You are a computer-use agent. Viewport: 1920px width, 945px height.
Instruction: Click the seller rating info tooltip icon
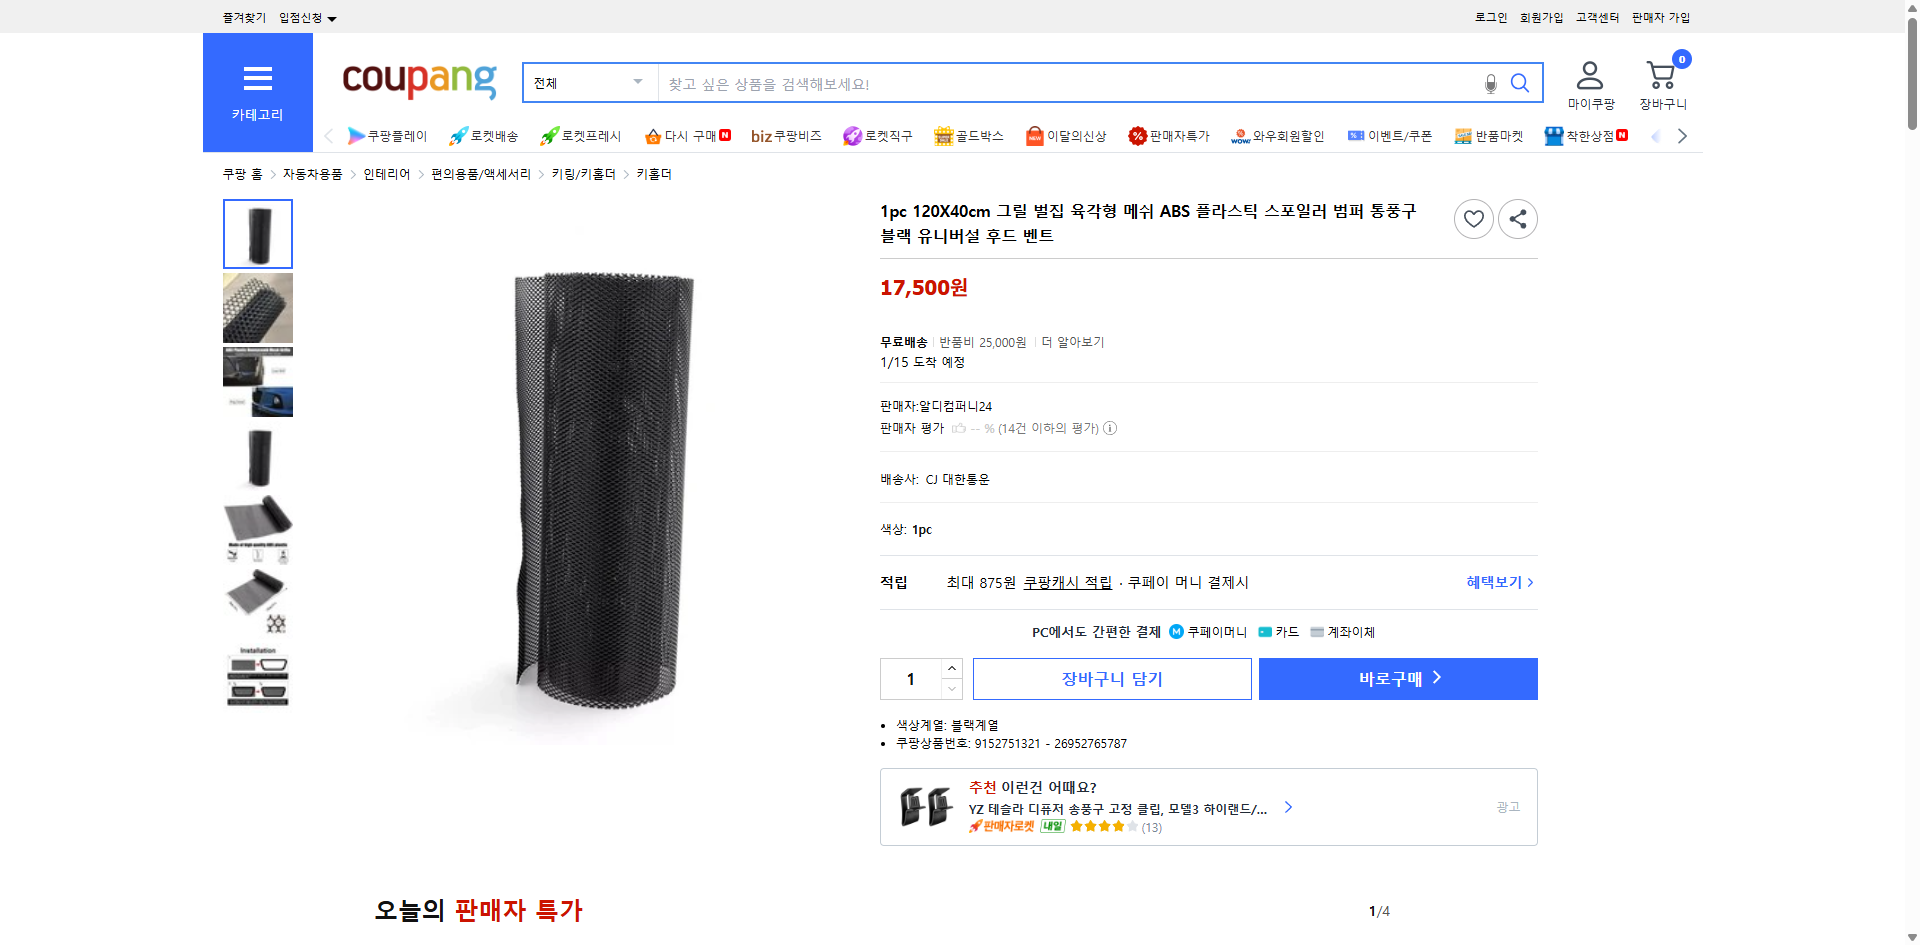[x=1110, y=428]
